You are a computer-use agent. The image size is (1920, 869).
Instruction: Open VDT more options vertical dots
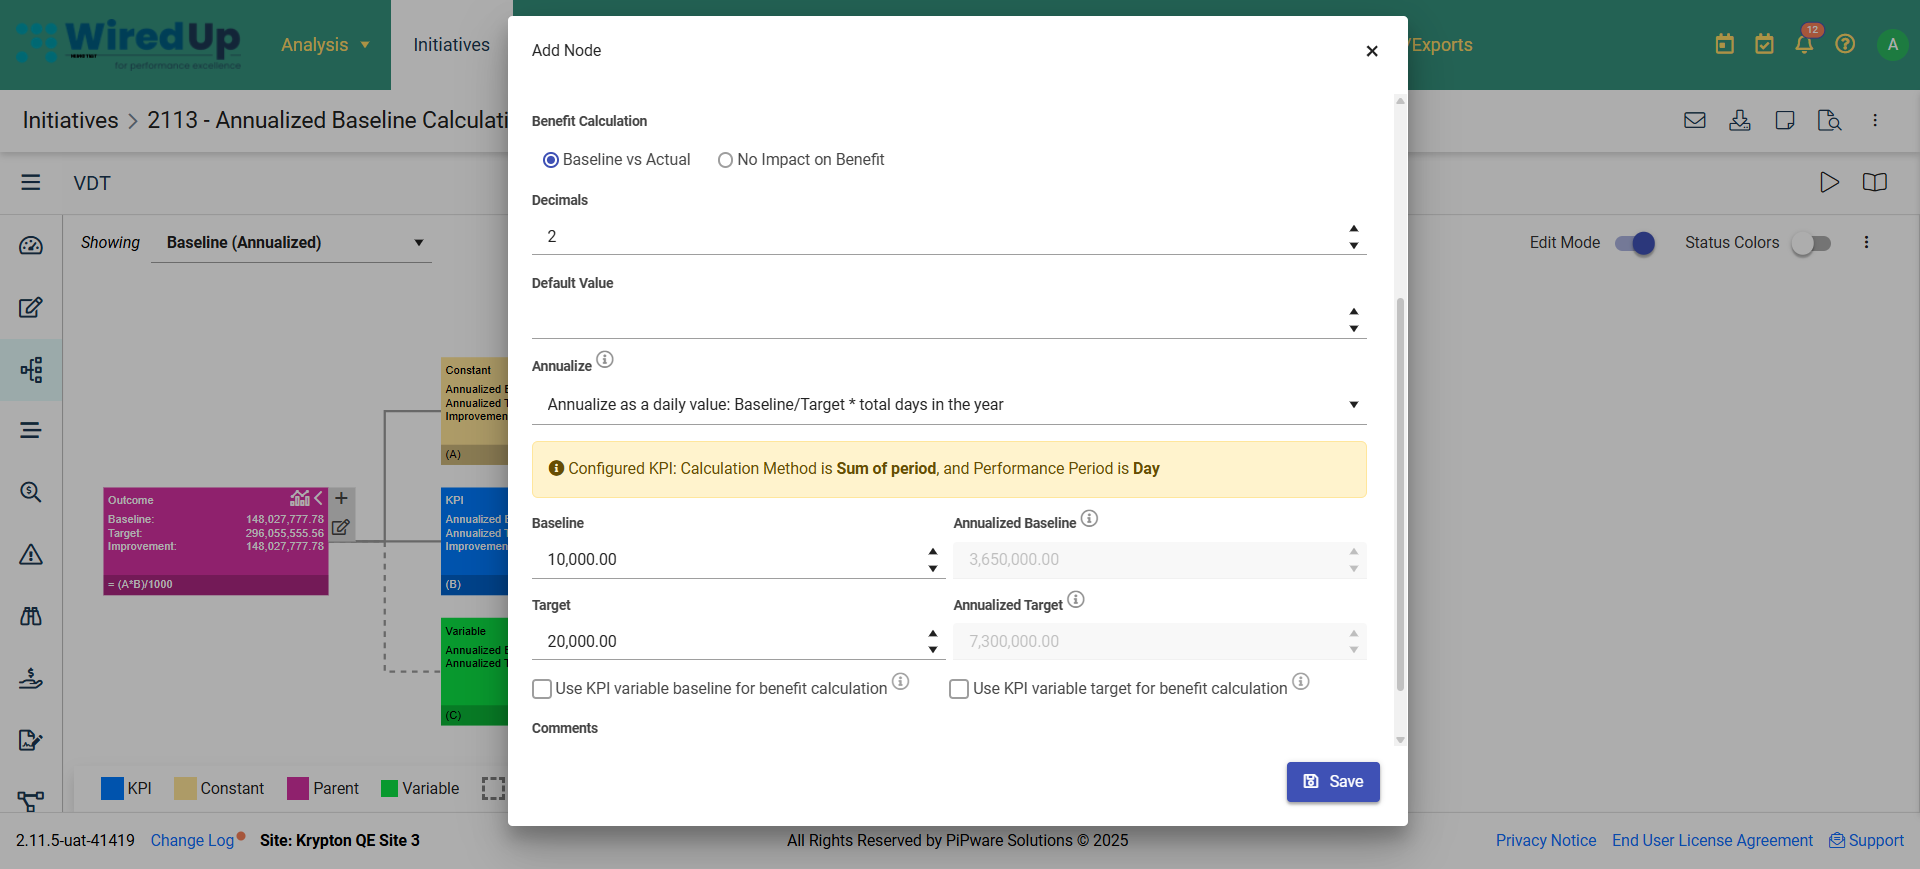[x=1866, y=243]
